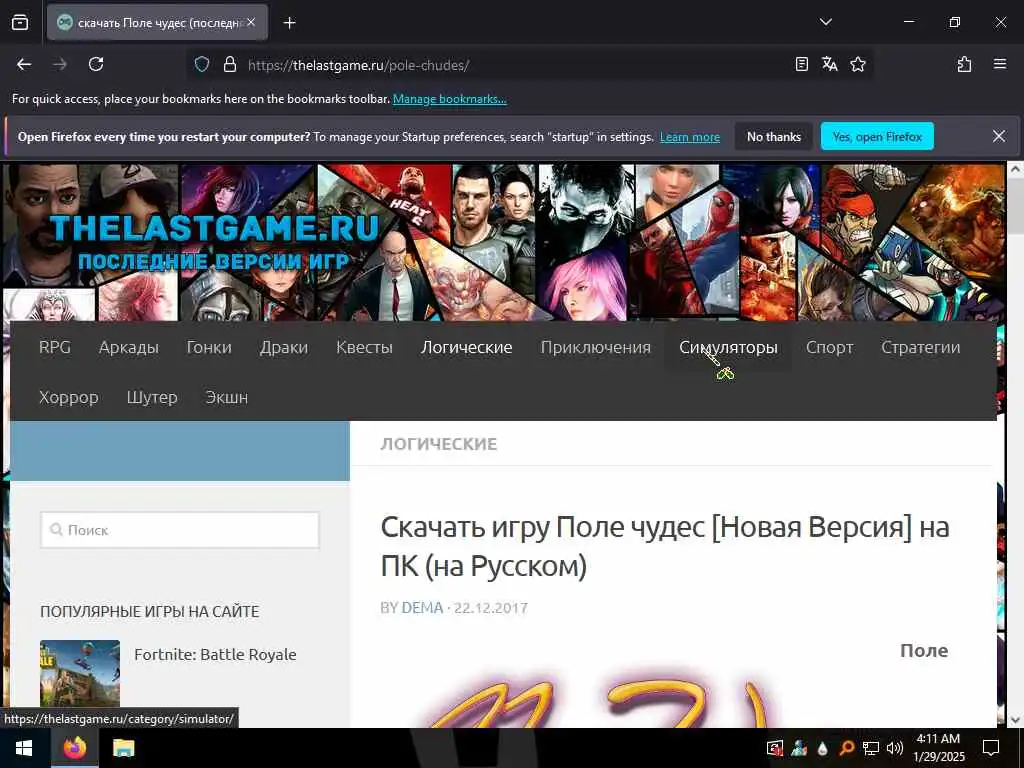This screenshot has height=768, width=1024.
Task: Open the notification center icon
Action: tap(991, 748)
